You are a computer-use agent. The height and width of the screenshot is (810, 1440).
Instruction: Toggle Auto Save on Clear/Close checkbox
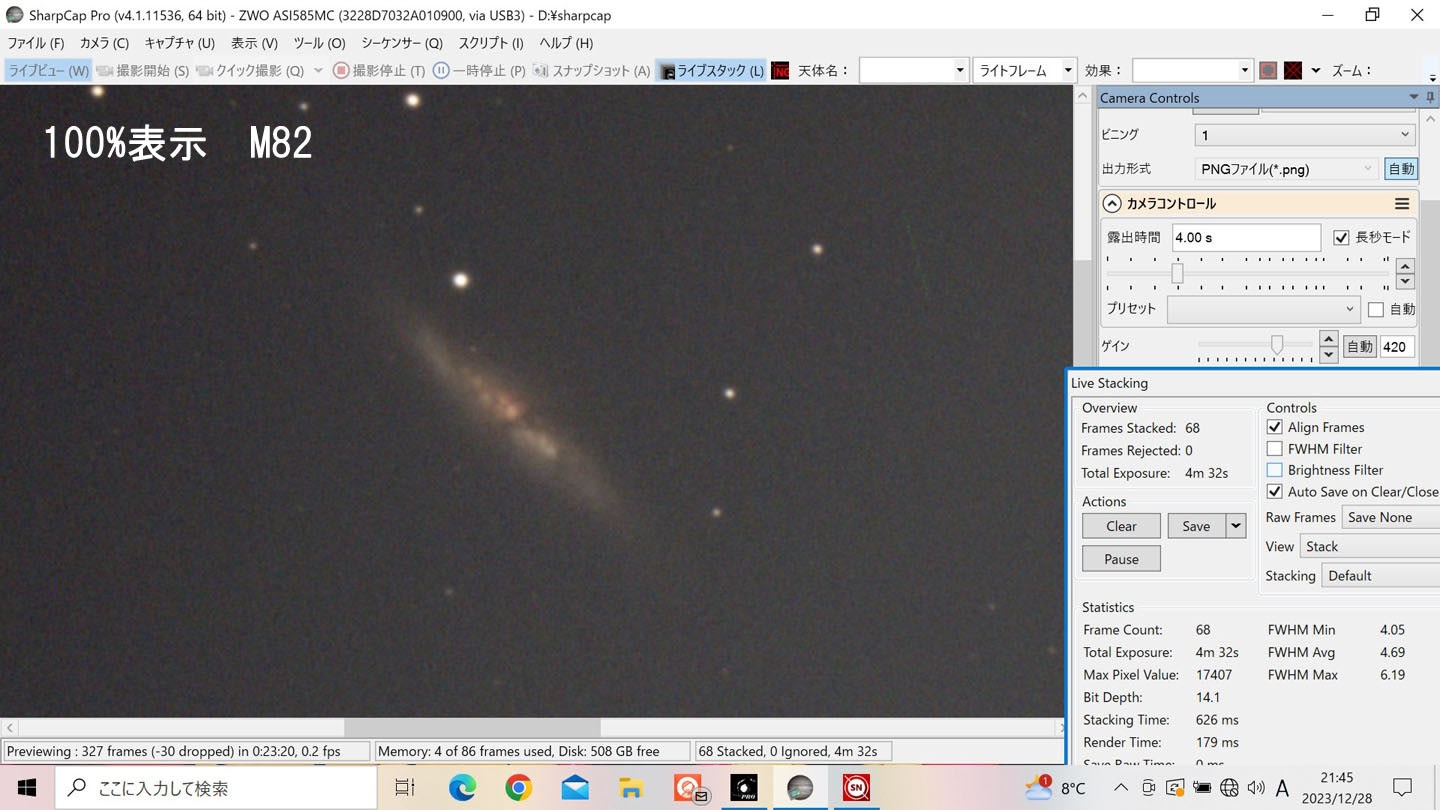[x=1274, y=491]
